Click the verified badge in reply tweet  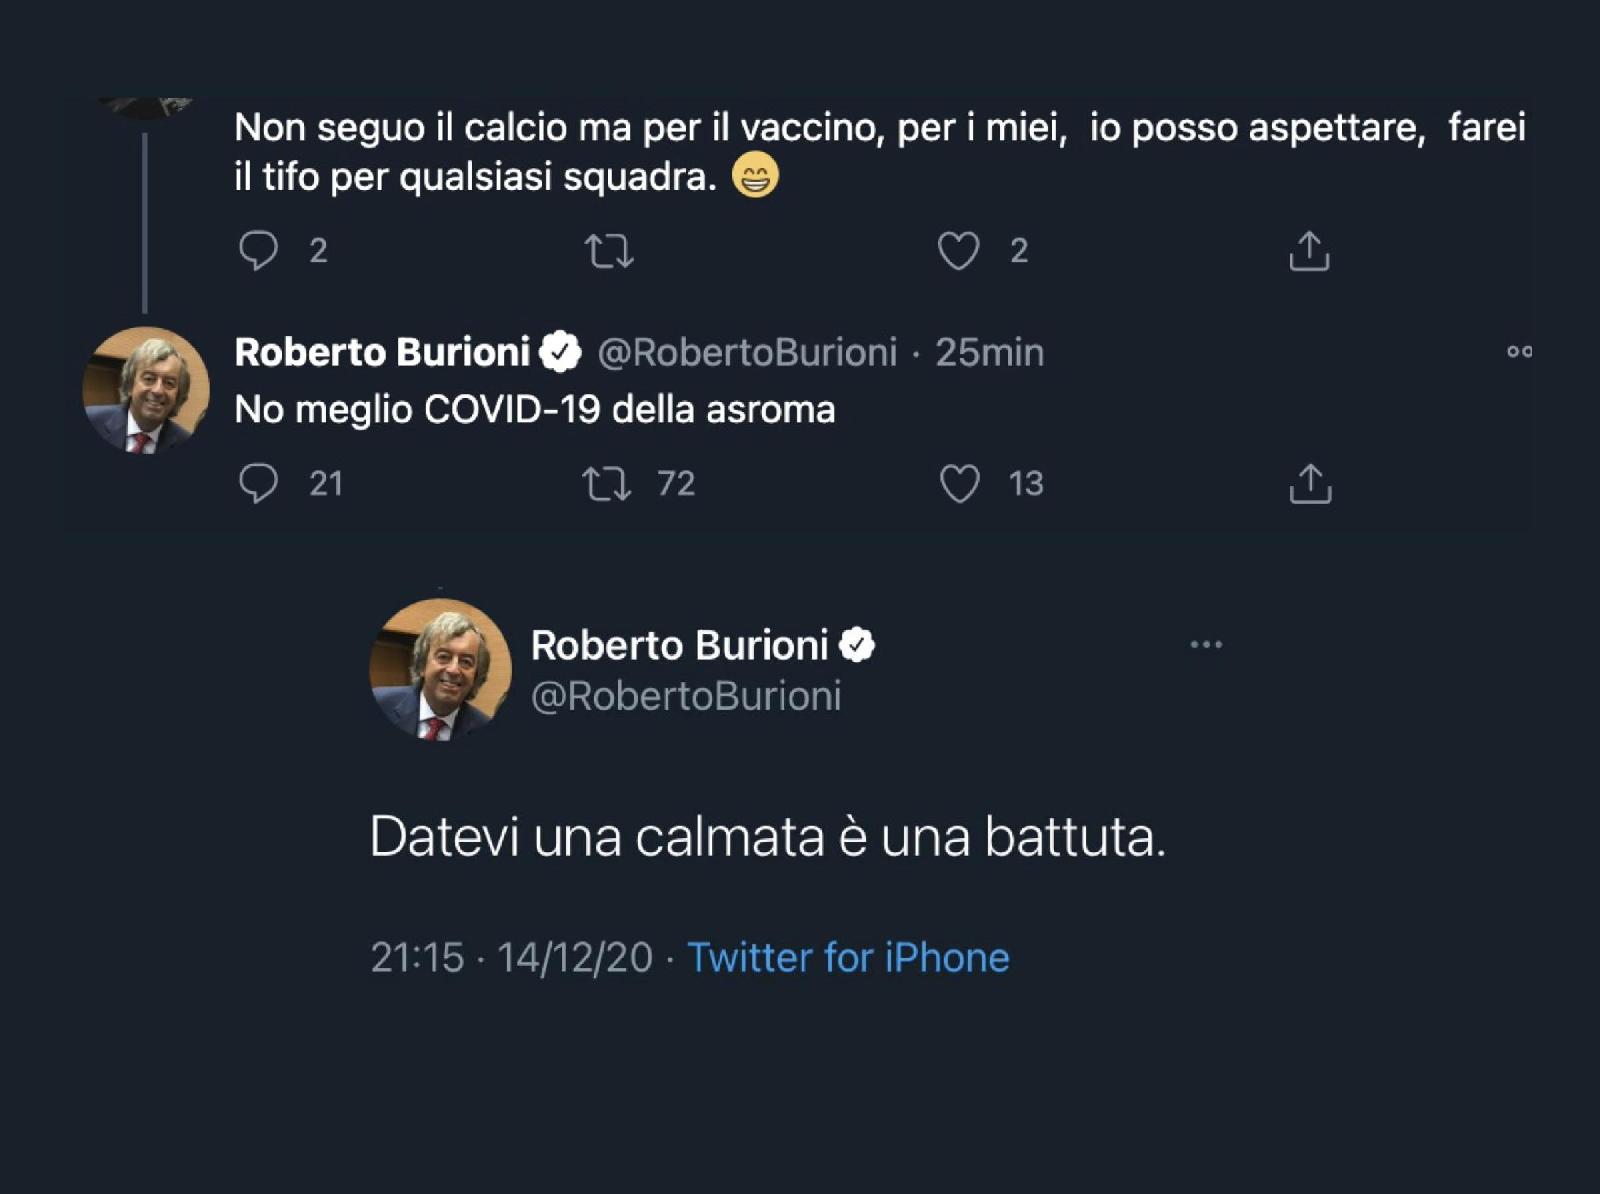point(560,352)
